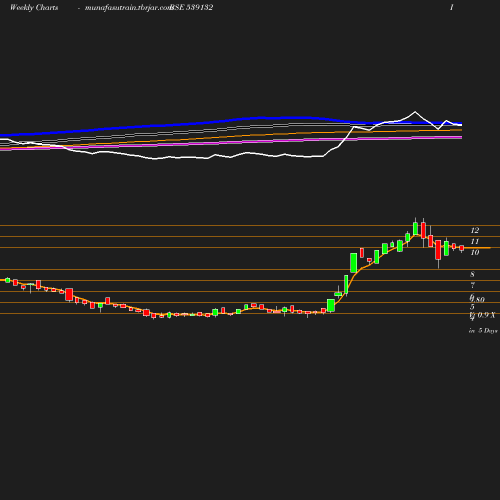Screen dimensions: 500x500
Task: Click the price axis label "5"
Action: pyautogui.click(x=472, y=307)
